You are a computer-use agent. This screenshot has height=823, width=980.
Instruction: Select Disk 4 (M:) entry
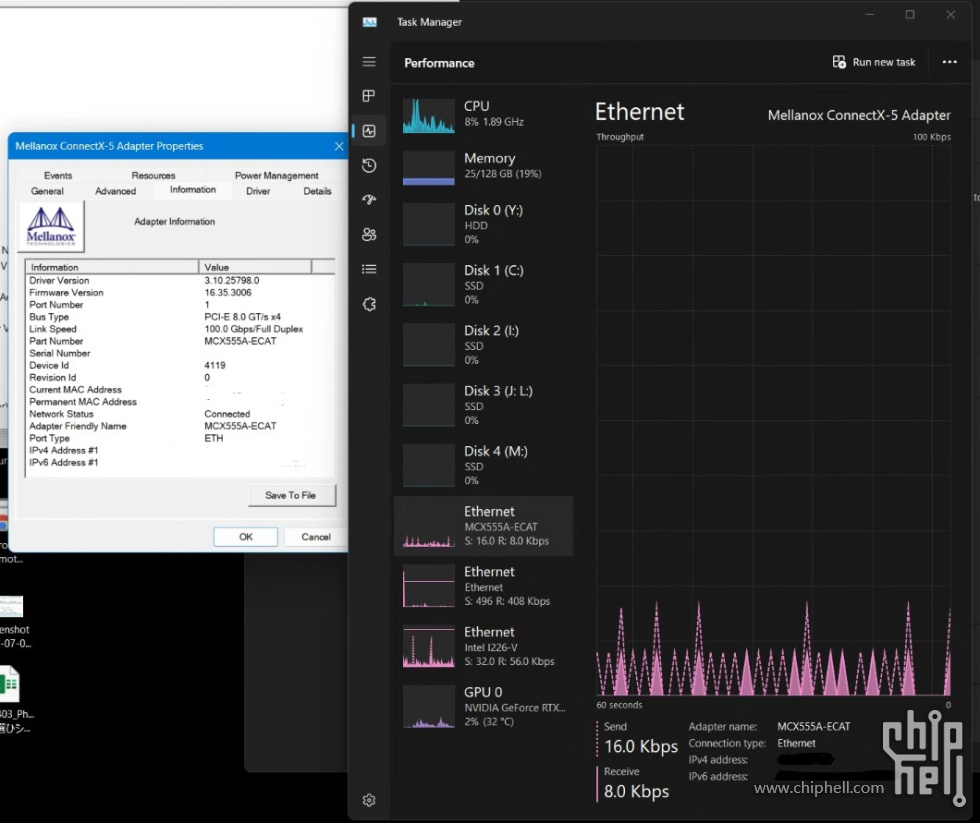484,465
